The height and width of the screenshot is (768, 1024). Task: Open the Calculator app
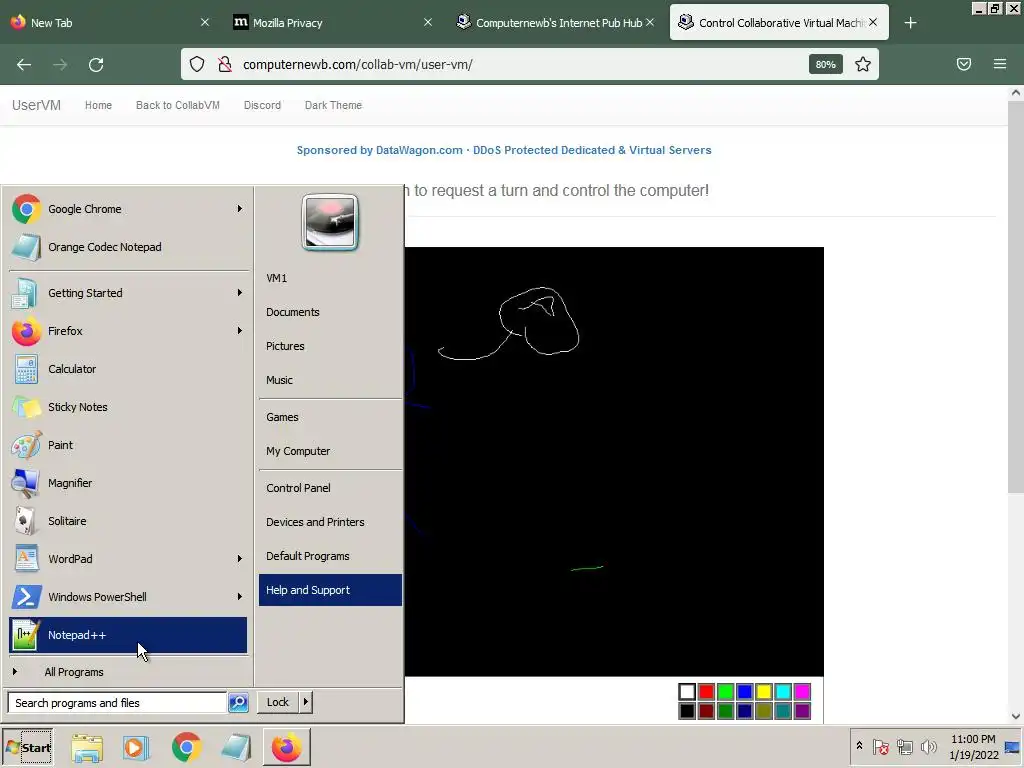pyautogui.click(x=128, y=369)
